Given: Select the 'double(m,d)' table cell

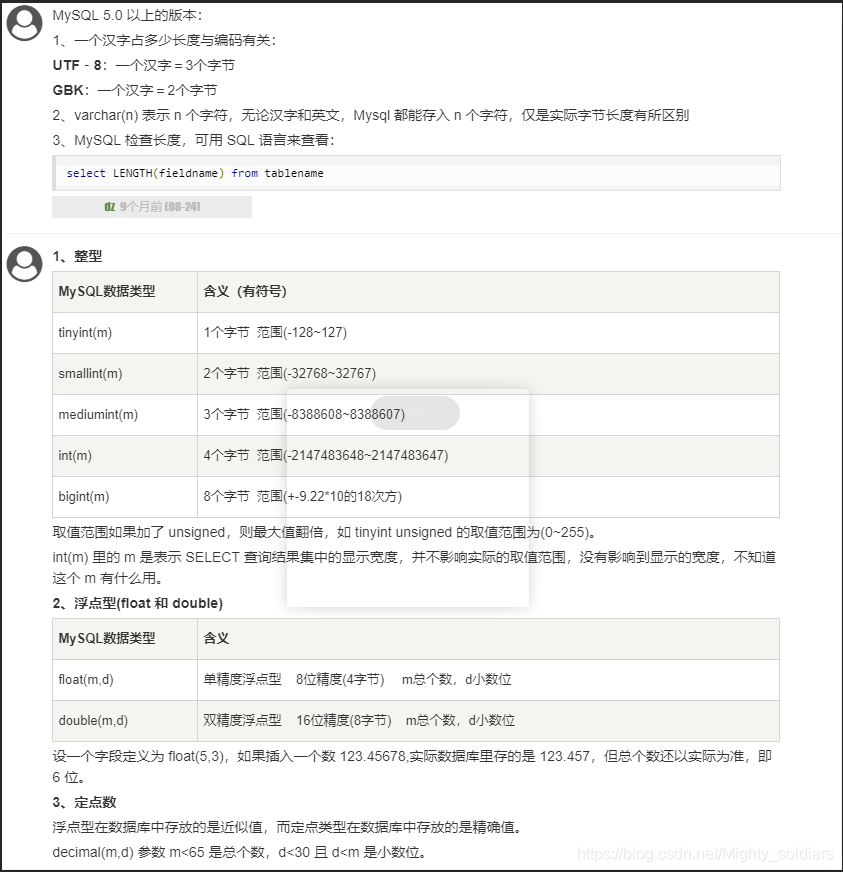Looking at the screenshot, I should pos(125,721).
